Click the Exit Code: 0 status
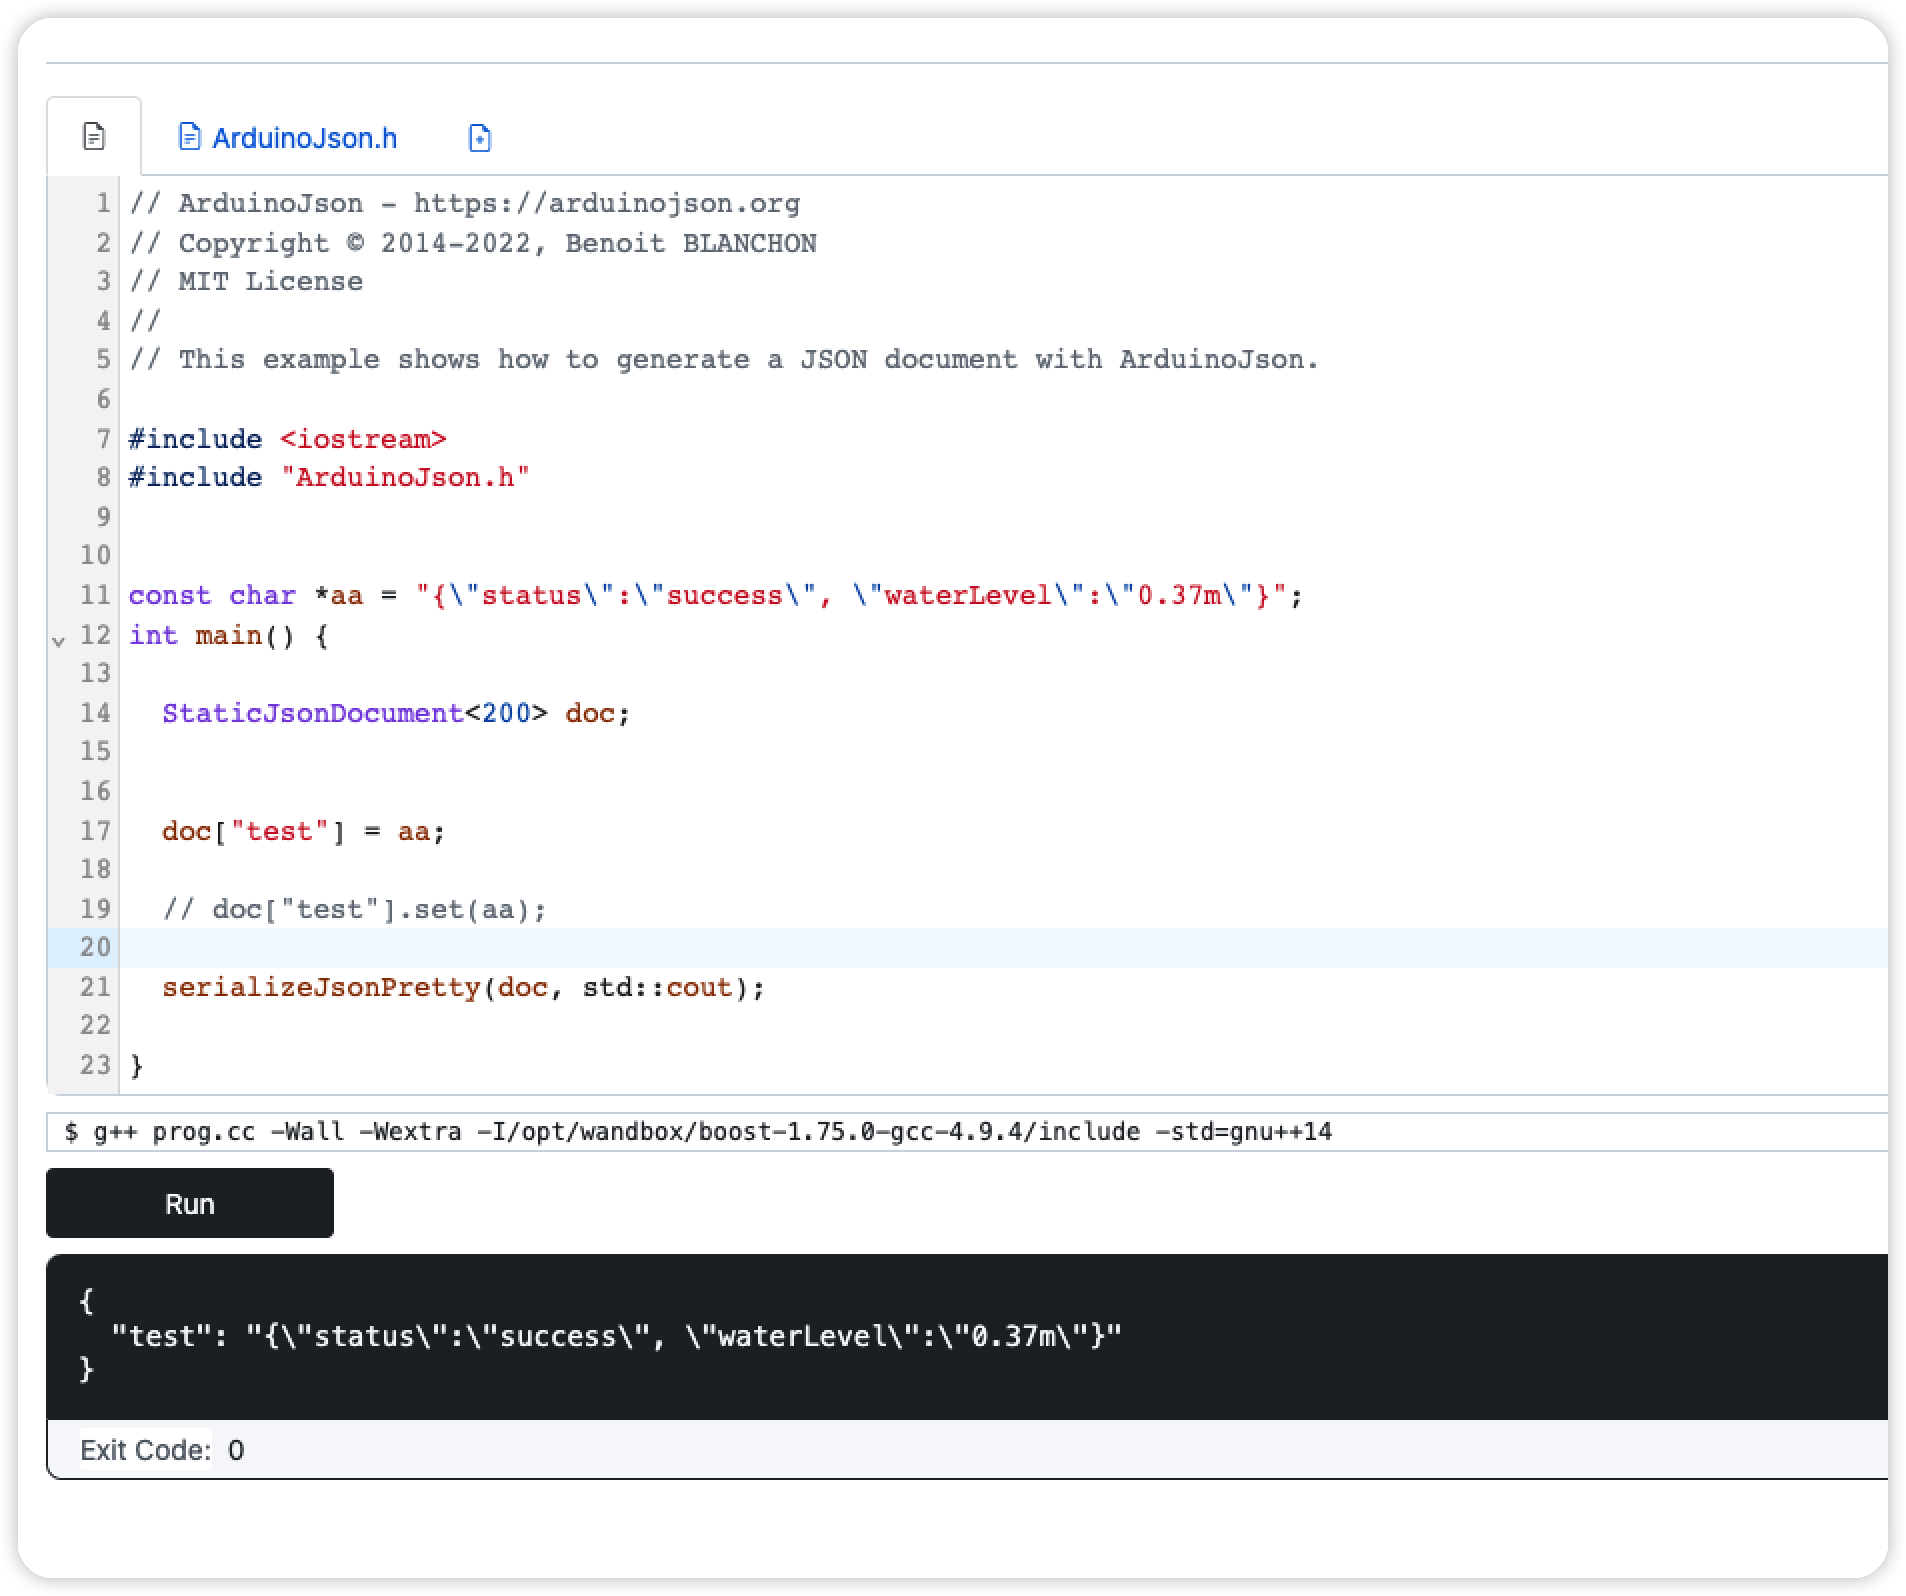Screen dimensions: 1906x1596 (x=162, y=1450)
